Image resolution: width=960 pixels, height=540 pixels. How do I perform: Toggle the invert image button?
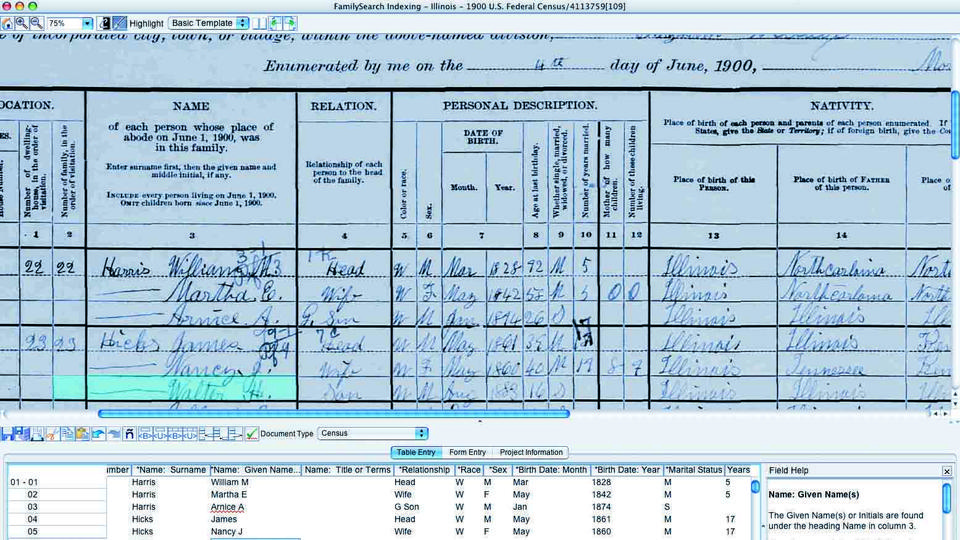pos(104,22)
